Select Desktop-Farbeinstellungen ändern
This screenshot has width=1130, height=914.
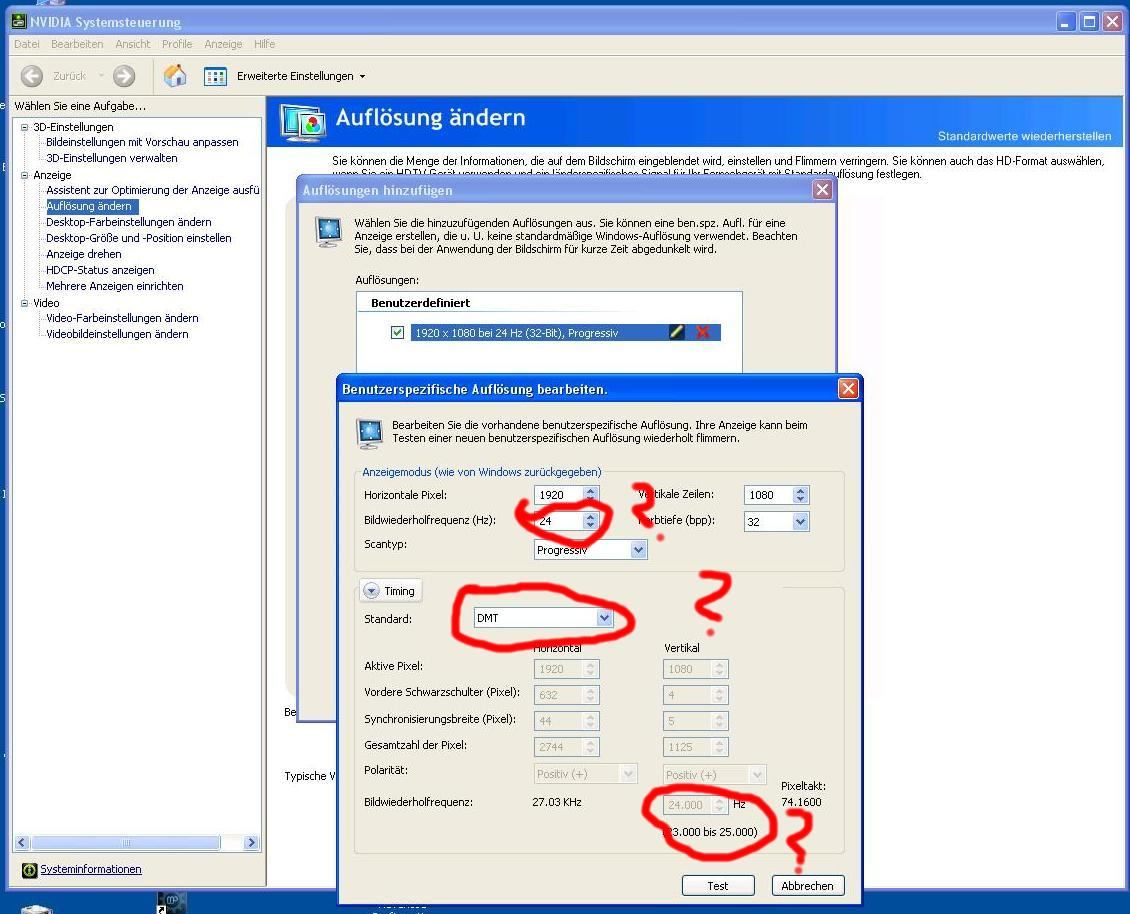(x=128, y=222)
